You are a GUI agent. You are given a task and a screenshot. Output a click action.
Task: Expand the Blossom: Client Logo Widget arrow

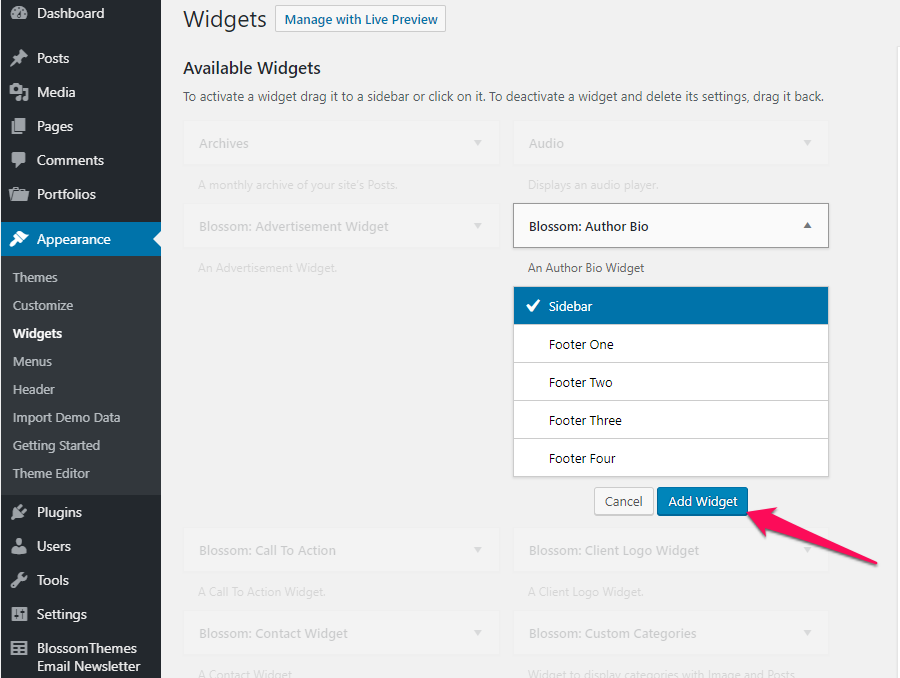[807, 550]
